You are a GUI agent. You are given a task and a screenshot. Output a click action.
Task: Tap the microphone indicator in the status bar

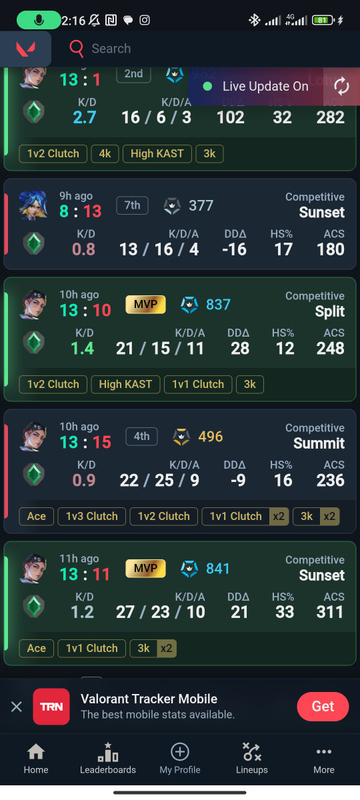pos(39,20)
